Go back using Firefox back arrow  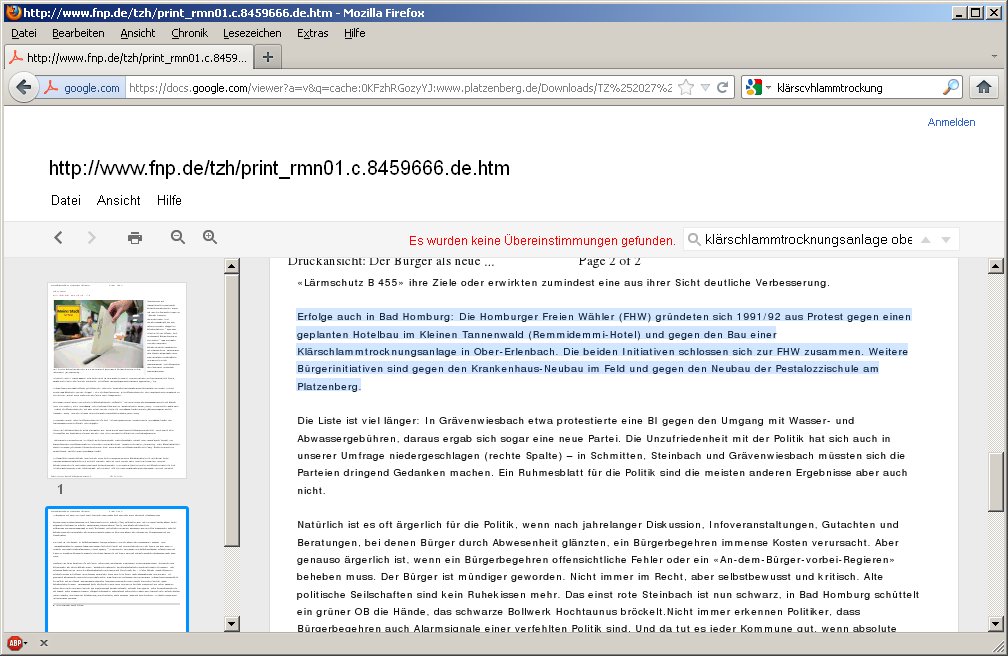coord(22,87)
